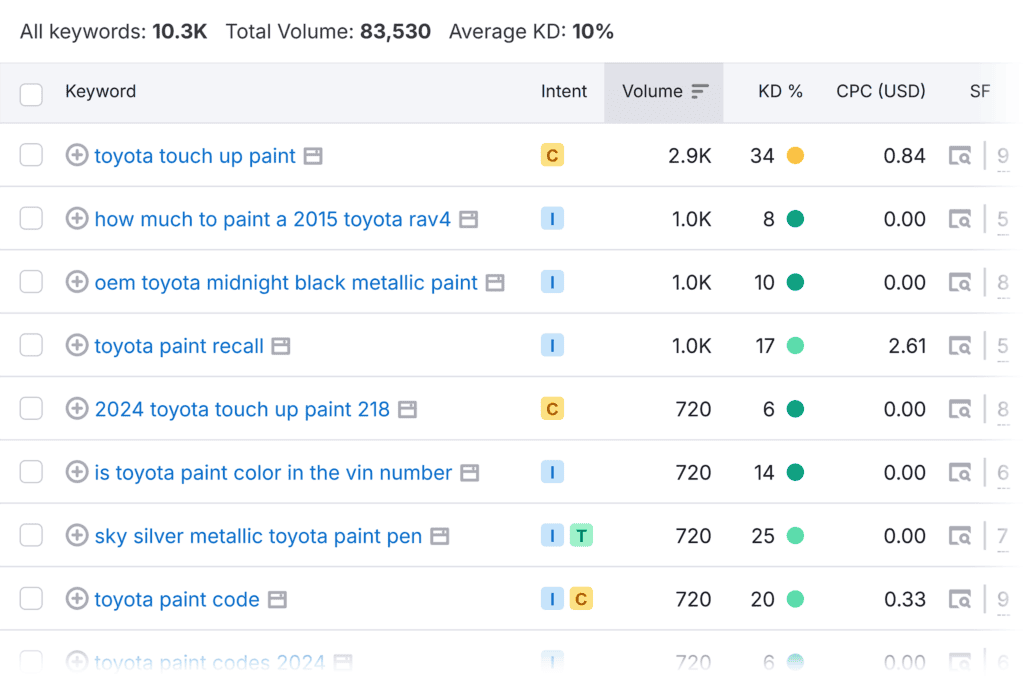Toggle the select-all checkbox in the header
The image size is (1024, 679).
(32, 94)
